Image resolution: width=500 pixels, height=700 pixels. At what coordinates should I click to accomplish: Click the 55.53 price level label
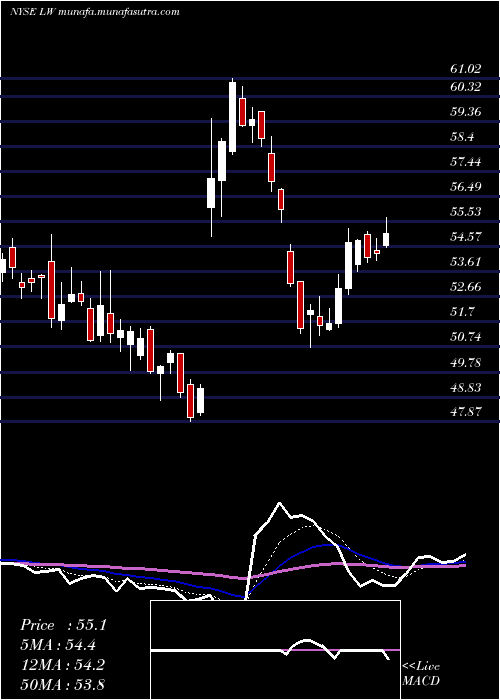pyautogui.click(x=466, y=212)
